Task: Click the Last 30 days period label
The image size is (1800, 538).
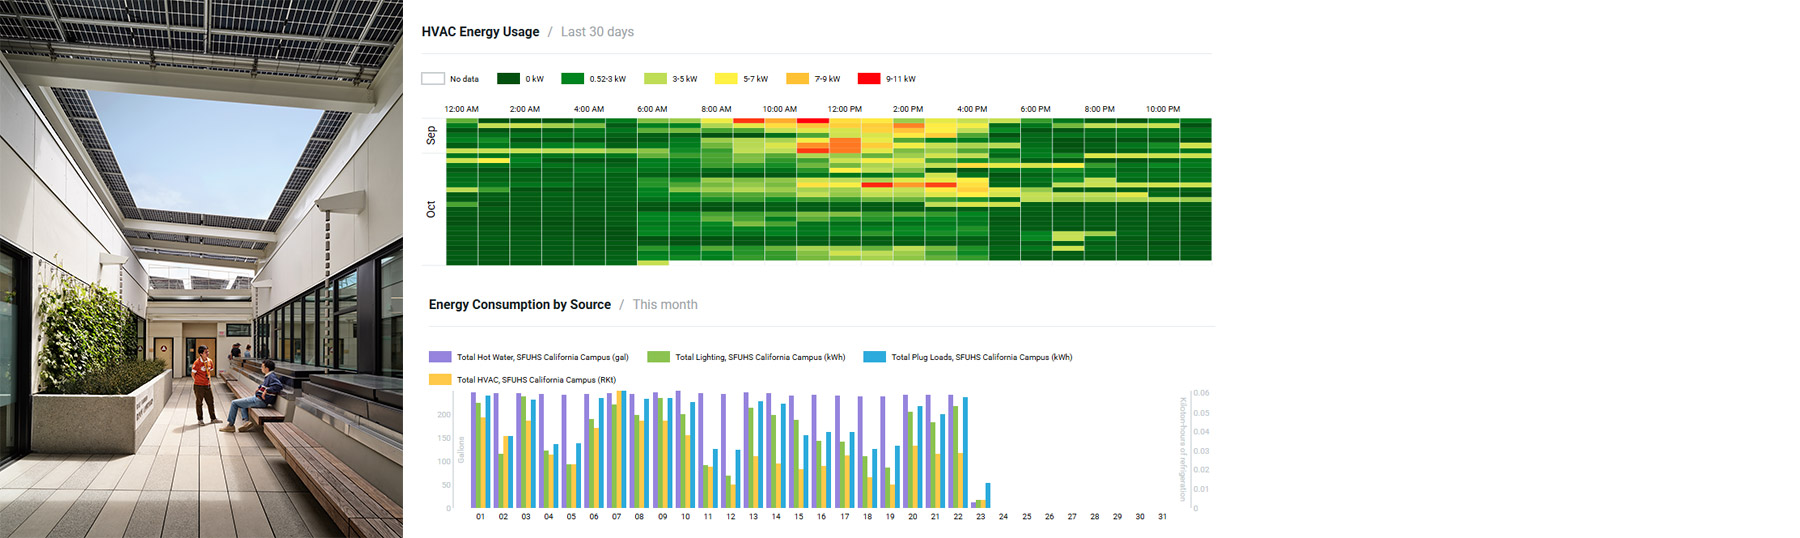Action: [597, 32]
